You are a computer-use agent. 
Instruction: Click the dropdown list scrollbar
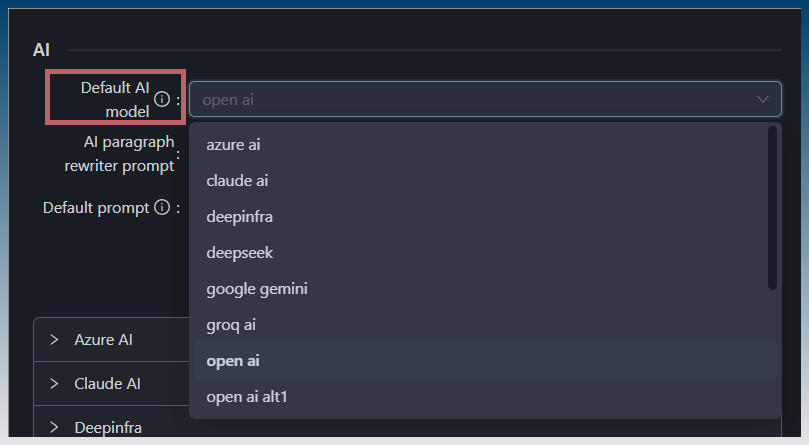(772, 207)
